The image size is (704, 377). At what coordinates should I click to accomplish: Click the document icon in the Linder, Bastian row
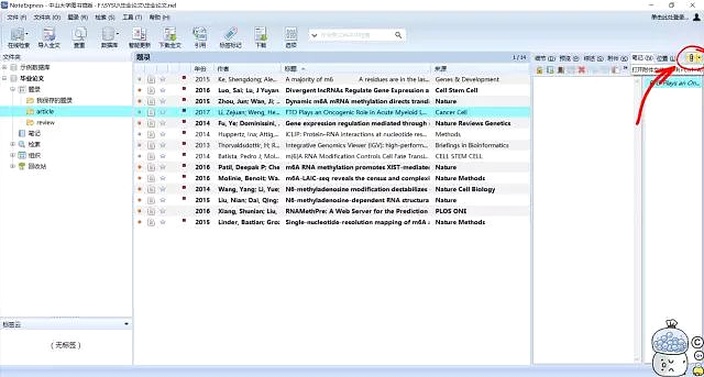pyautogui.click(x=151, y=222)
